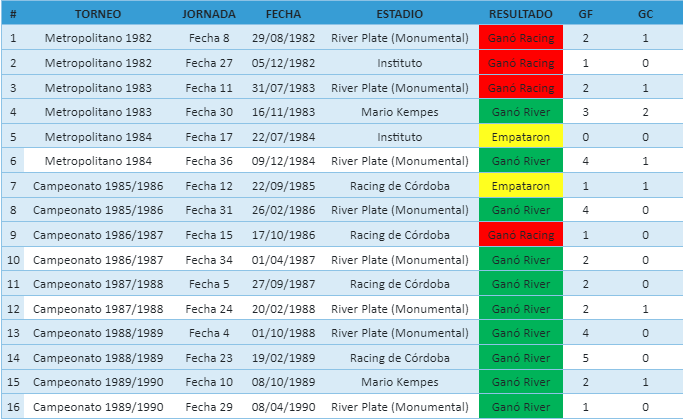Viewport: 686px width, 420px height.
Task: Click the FECHA column header
Action: coord(284,14)
